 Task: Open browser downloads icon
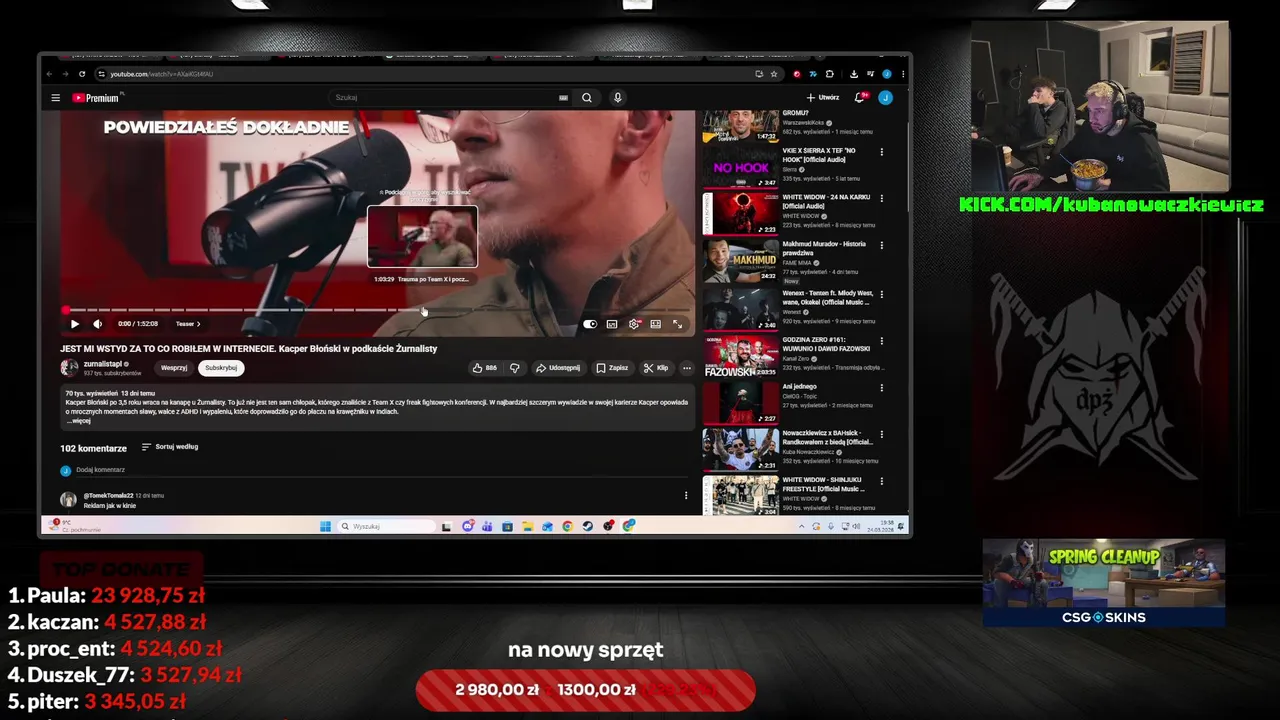[x=853, y=74]
